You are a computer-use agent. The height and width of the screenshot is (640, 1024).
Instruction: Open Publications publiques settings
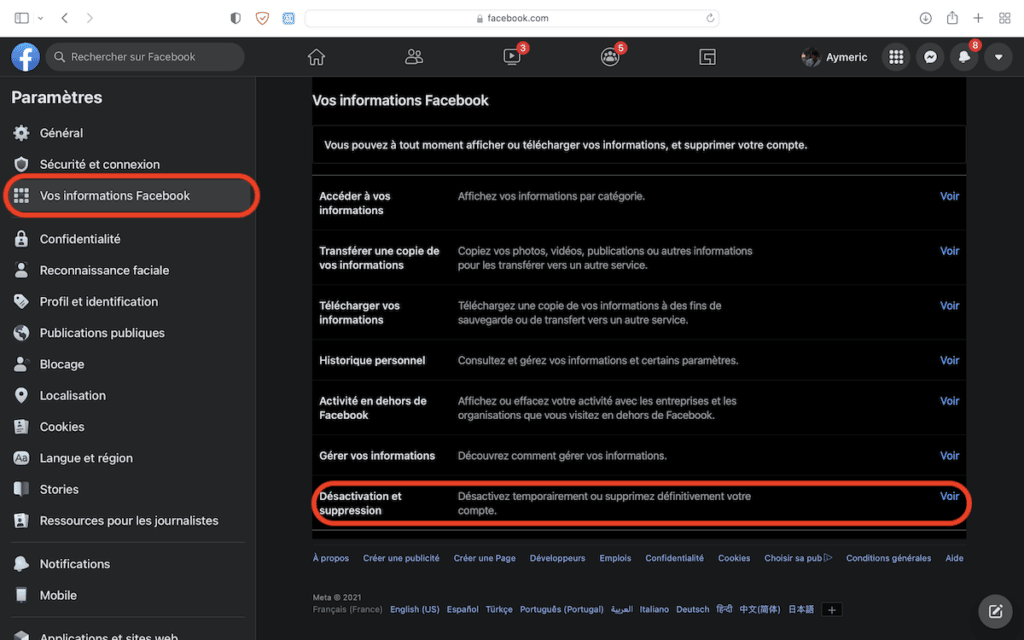click(x=128, y=333)
